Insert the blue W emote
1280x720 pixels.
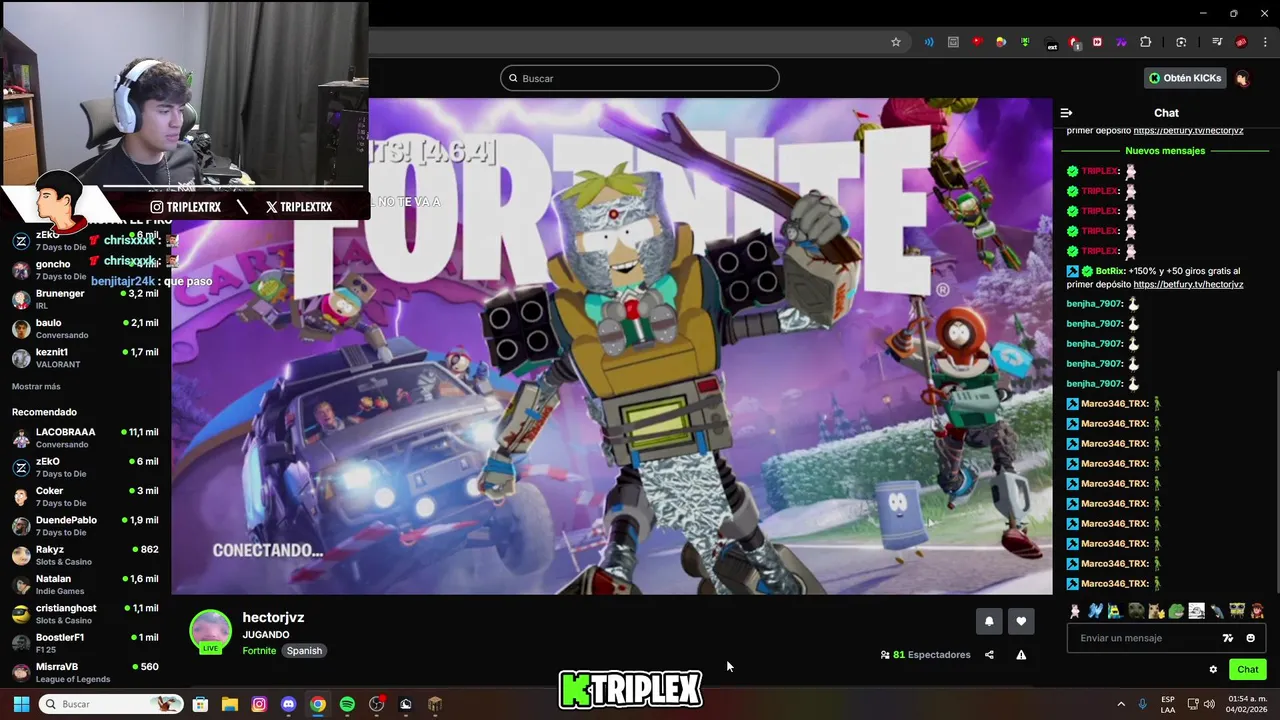(1095, 612)
